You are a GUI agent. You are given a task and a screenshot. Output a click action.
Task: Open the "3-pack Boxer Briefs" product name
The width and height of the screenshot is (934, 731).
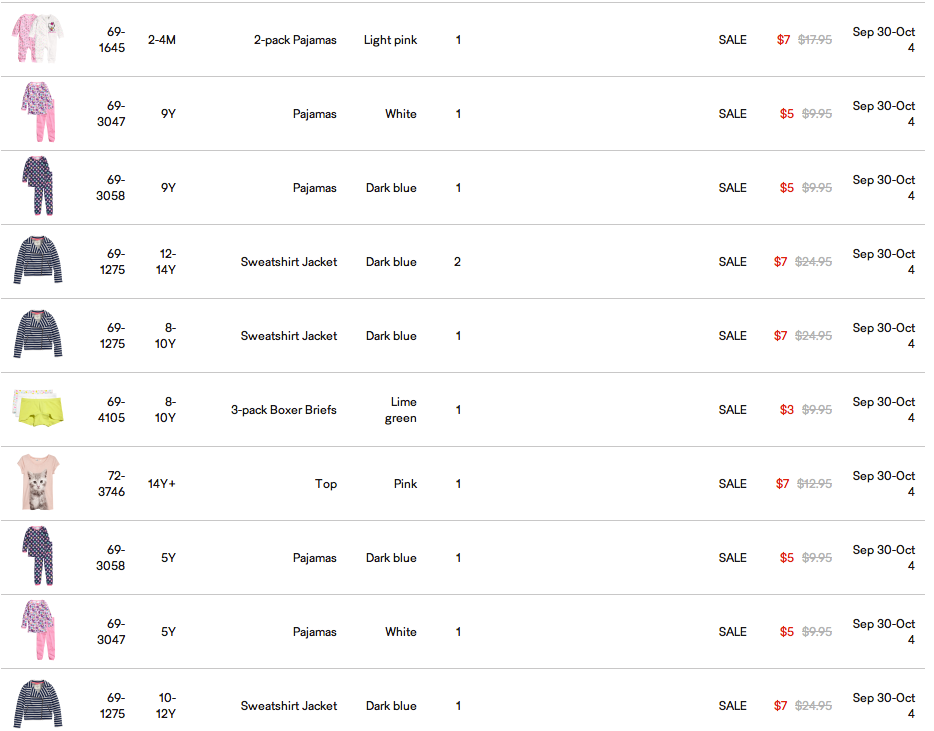284,410
